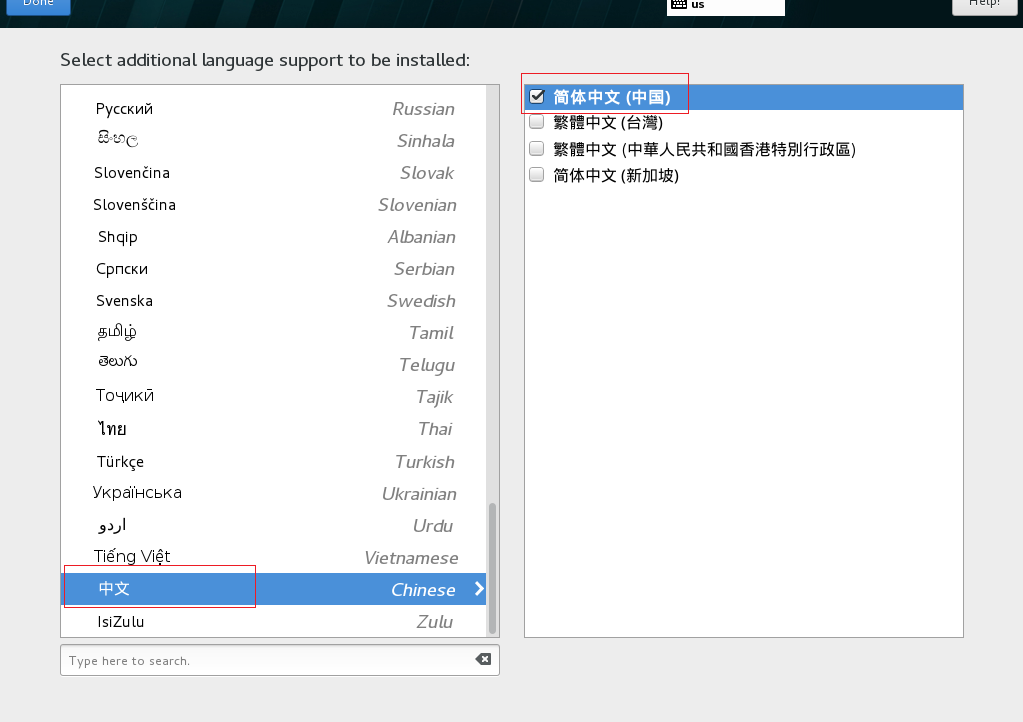Click 简体中文 (中国) locale text
Viewport: 1023px width, 722px height.
611,97
